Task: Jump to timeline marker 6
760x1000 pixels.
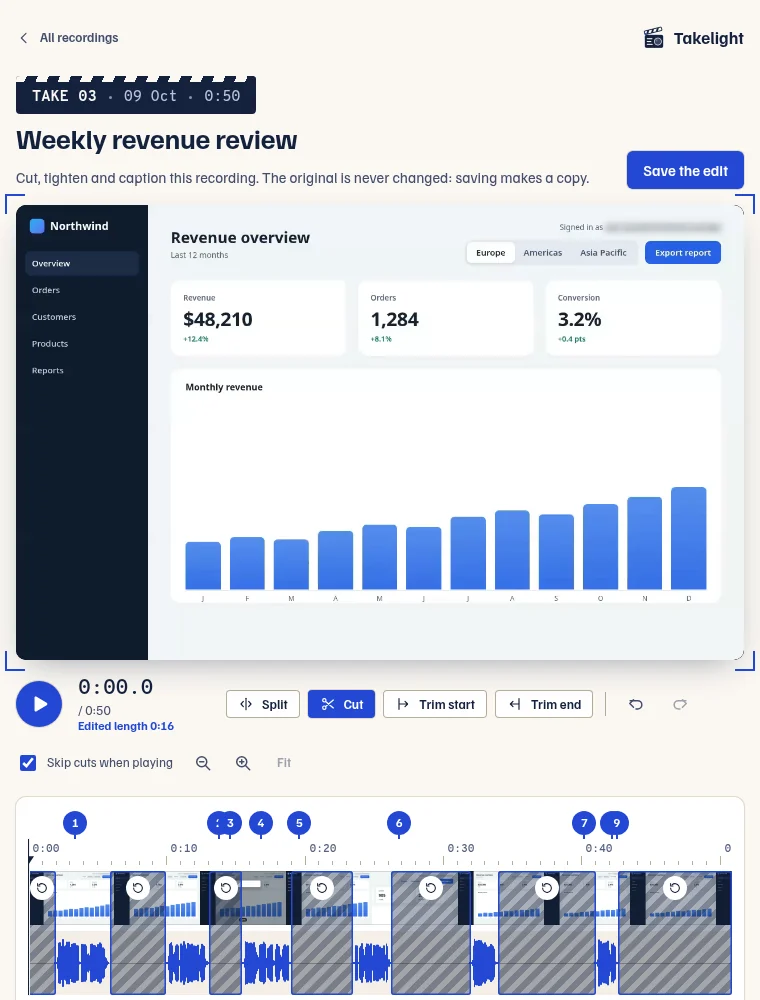Action: pos(399,823)
